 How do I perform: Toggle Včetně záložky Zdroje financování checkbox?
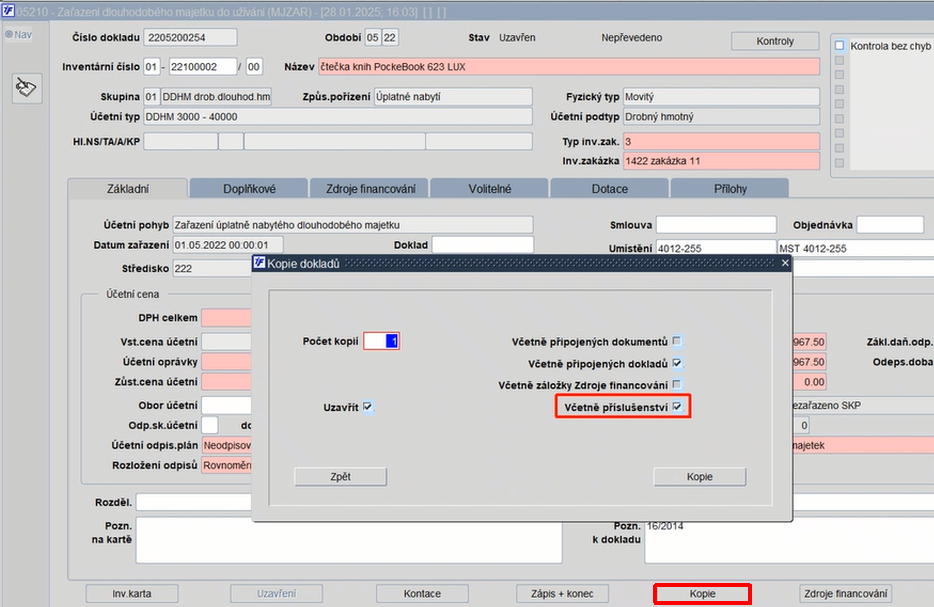tap(677, 385)
